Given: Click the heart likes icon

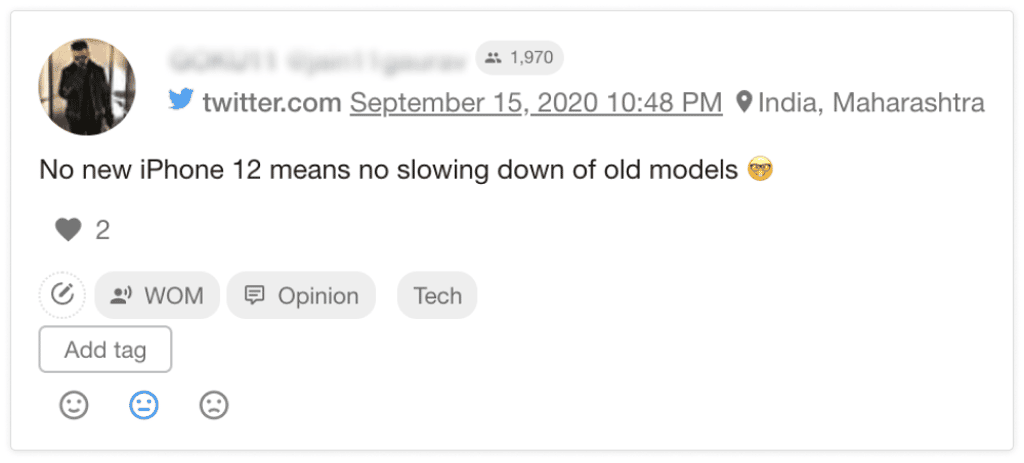Looking at the screenshot, I should click(68, 230).
